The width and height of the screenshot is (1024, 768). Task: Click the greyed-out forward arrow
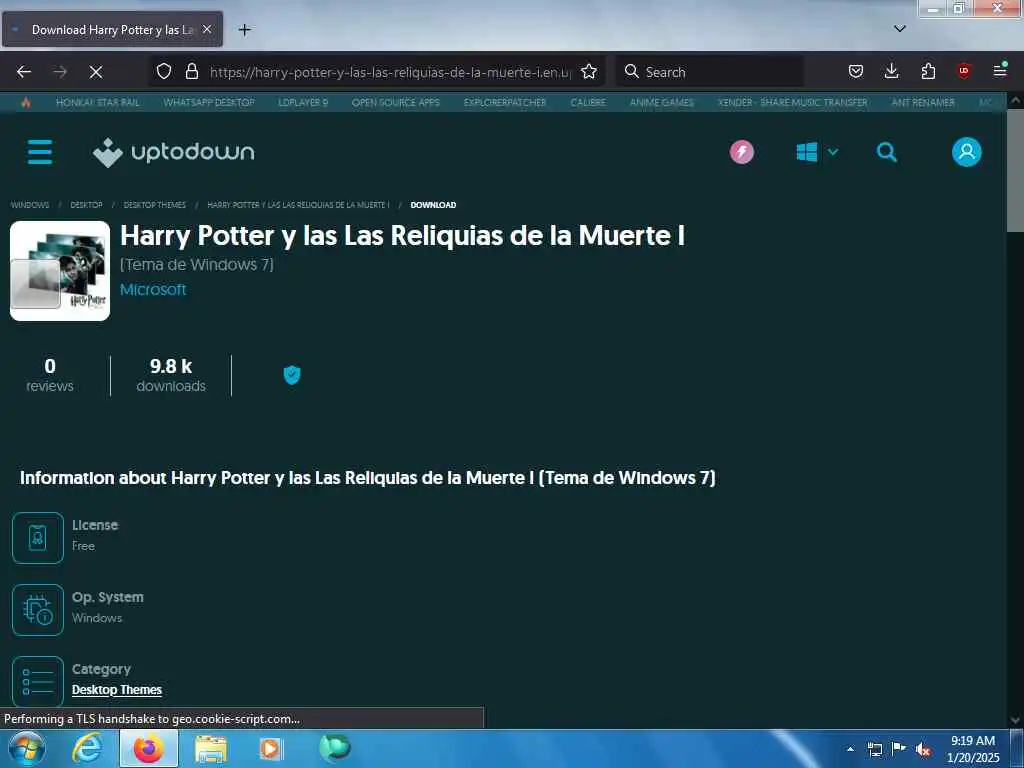tap(60, 72)
